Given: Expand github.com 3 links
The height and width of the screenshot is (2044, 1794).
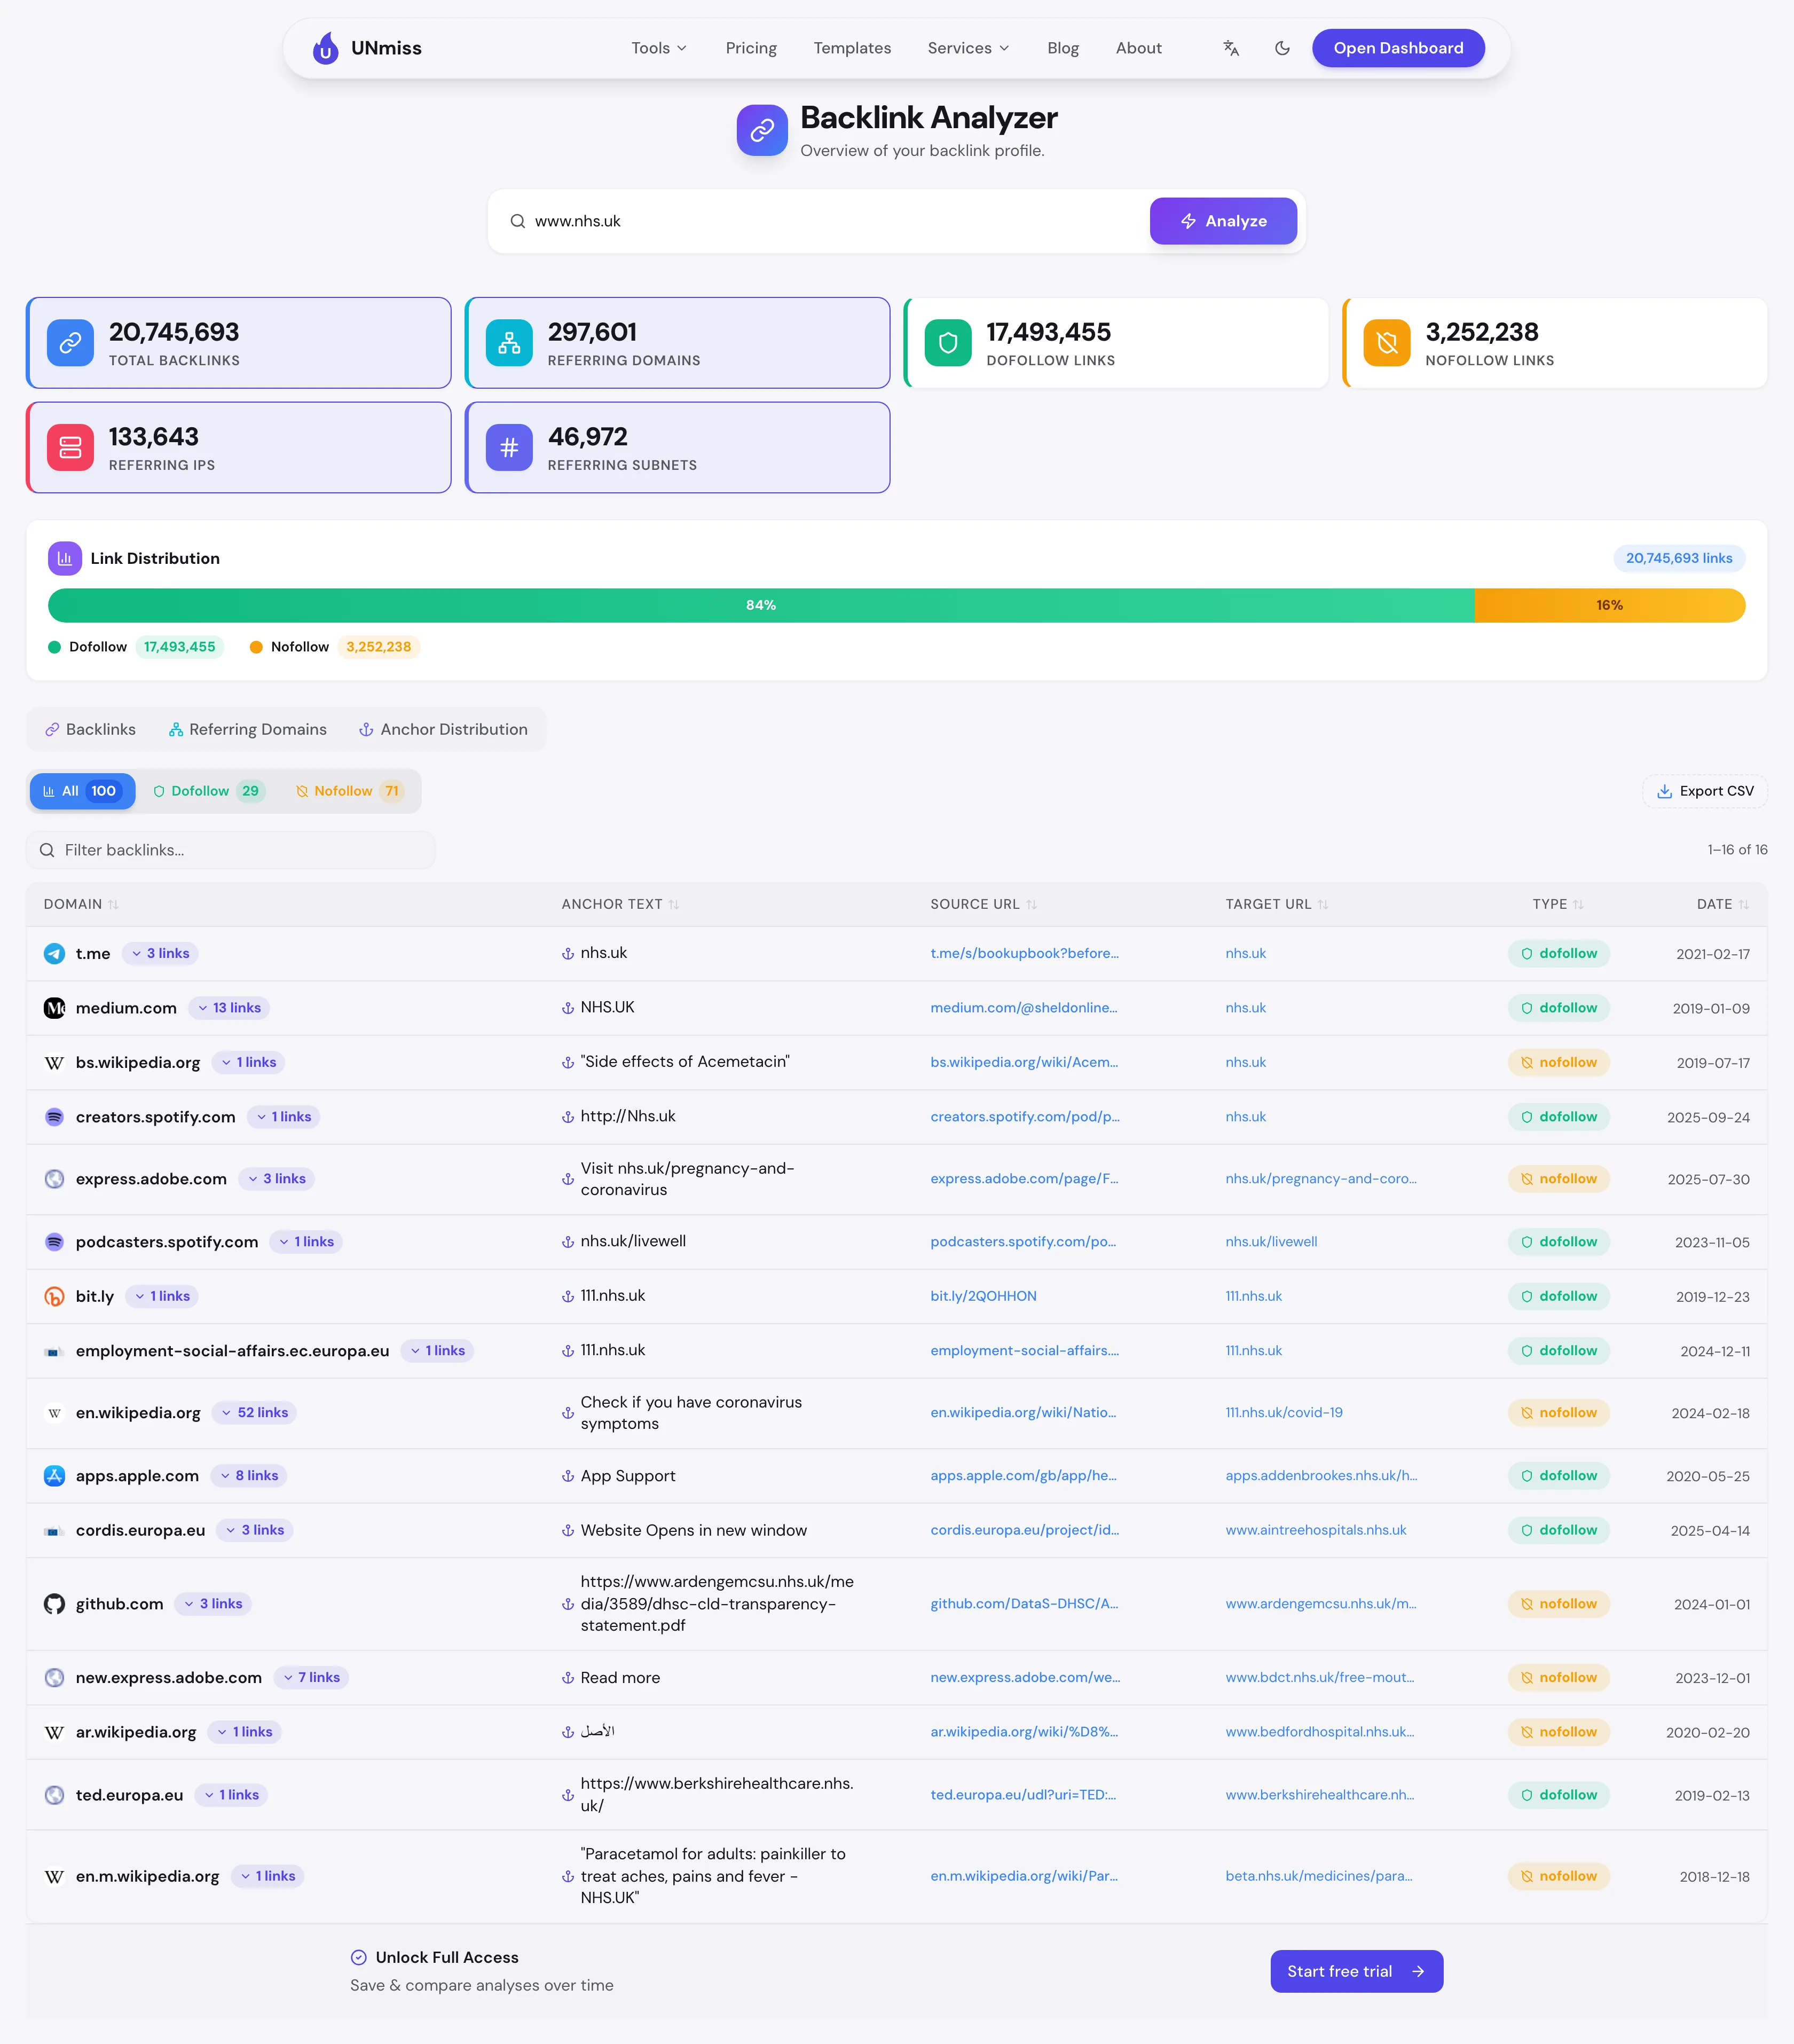Looking at the screenshot, I should [x=213, y=1604].
